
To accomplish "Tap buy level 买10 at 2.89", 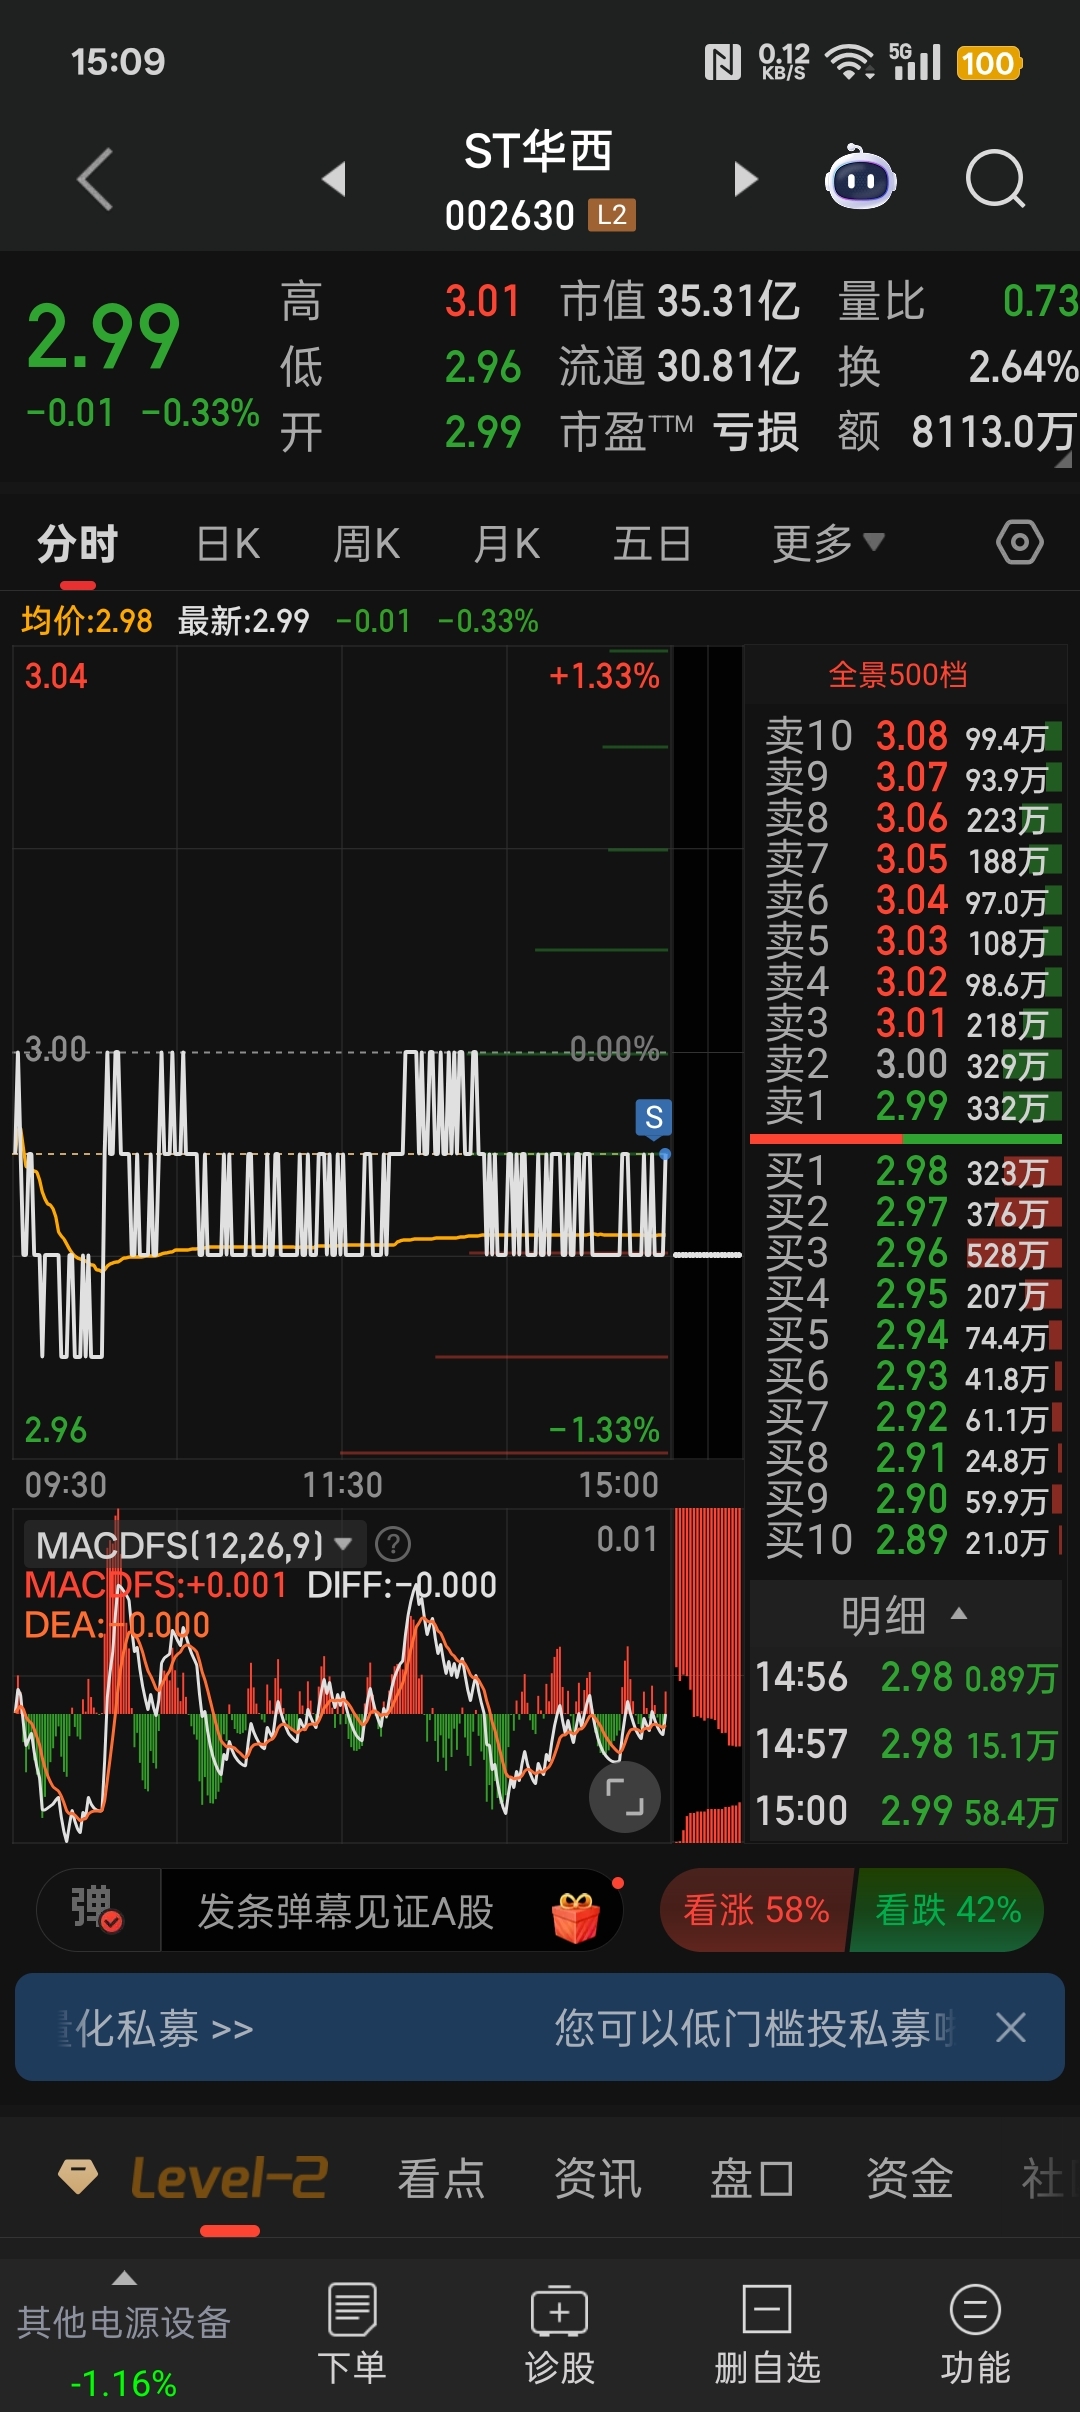I will 906,1540.
